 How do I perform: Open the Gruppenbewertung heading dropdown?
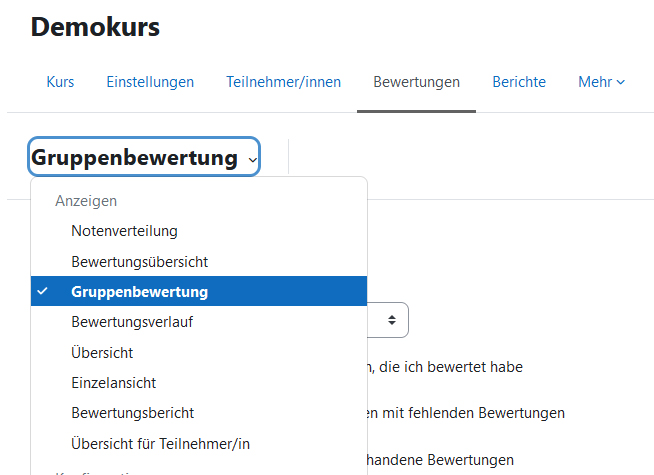pyautogui.click(x=144, y=157)
